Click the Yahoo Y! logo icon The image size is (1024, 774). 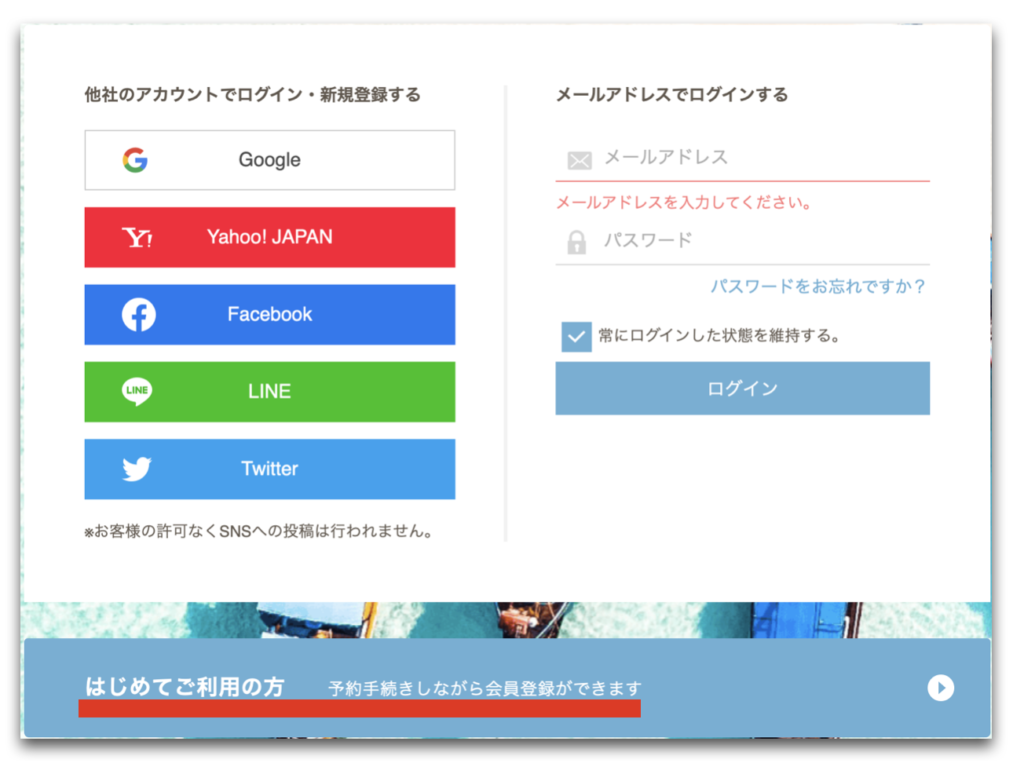(x=137, y=237)
